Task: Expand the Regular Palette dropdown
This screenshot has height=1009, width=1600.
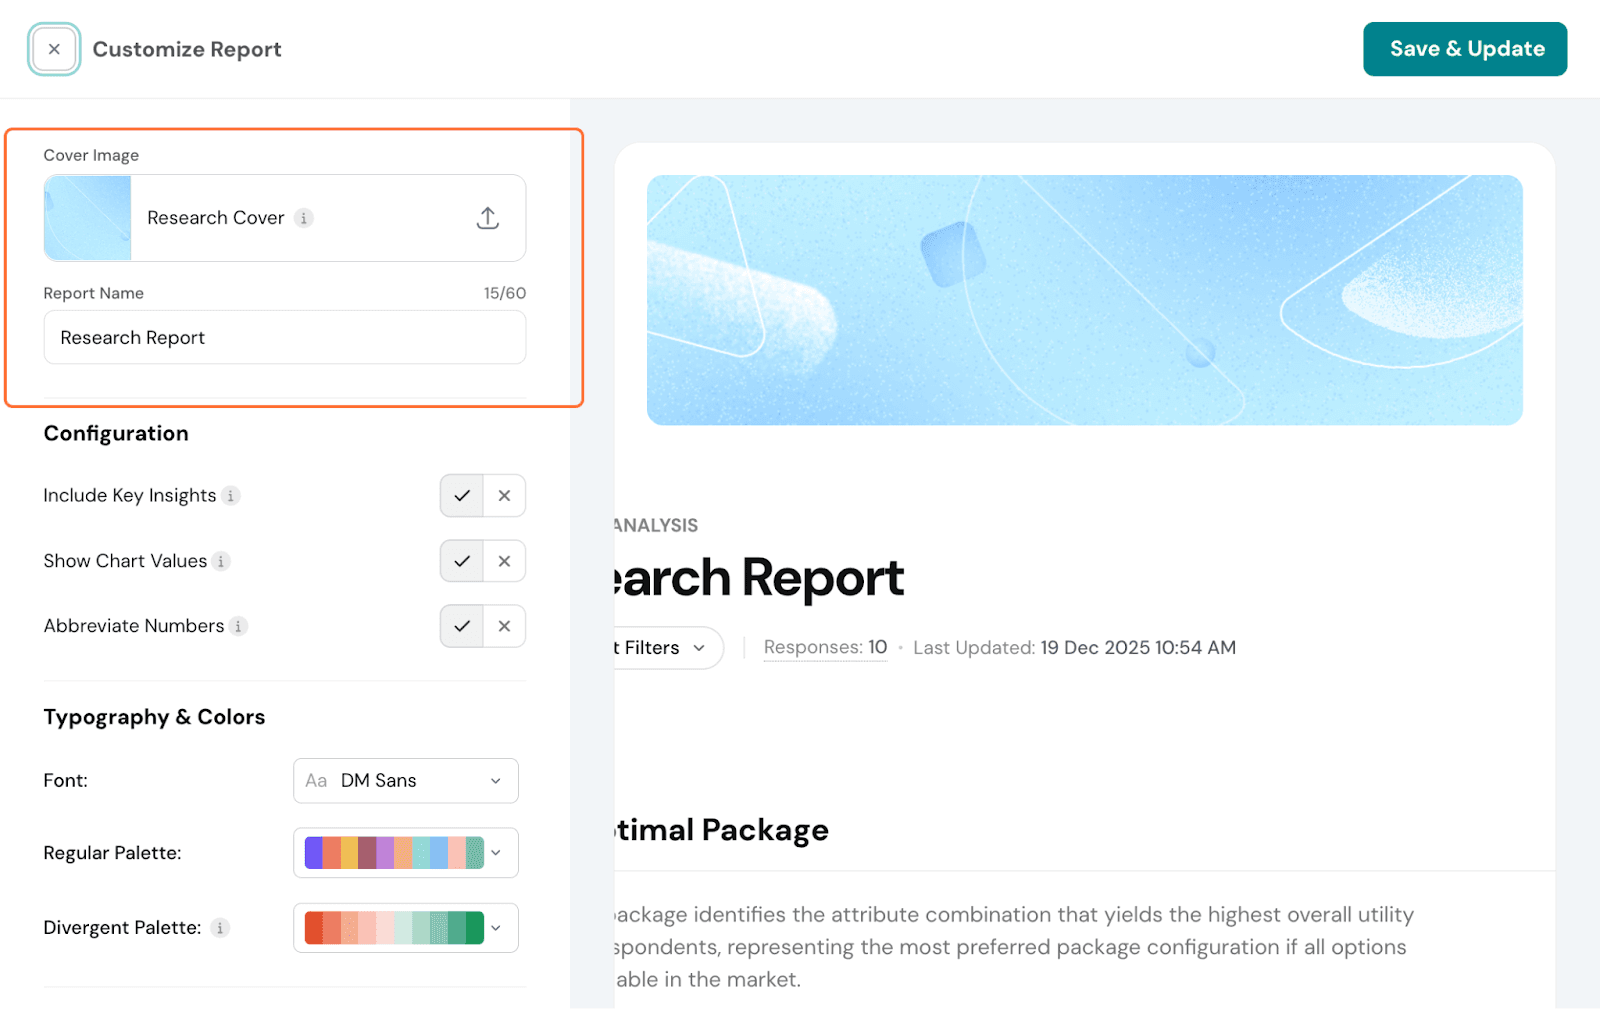Action: click(x=405, y=853)
